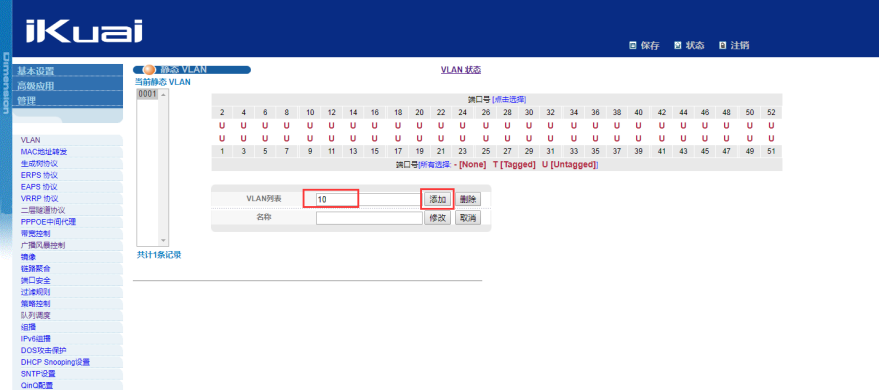Click the 共计1条记录 text
Screen dimensions: 879x390
pos(159,255)
